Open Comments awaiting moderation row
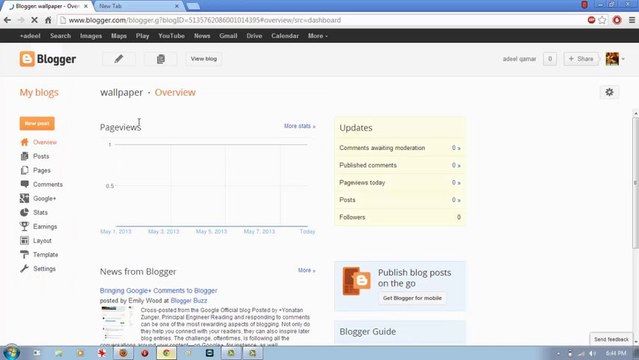The image size is (639, 360). click(x=400, y=148)
